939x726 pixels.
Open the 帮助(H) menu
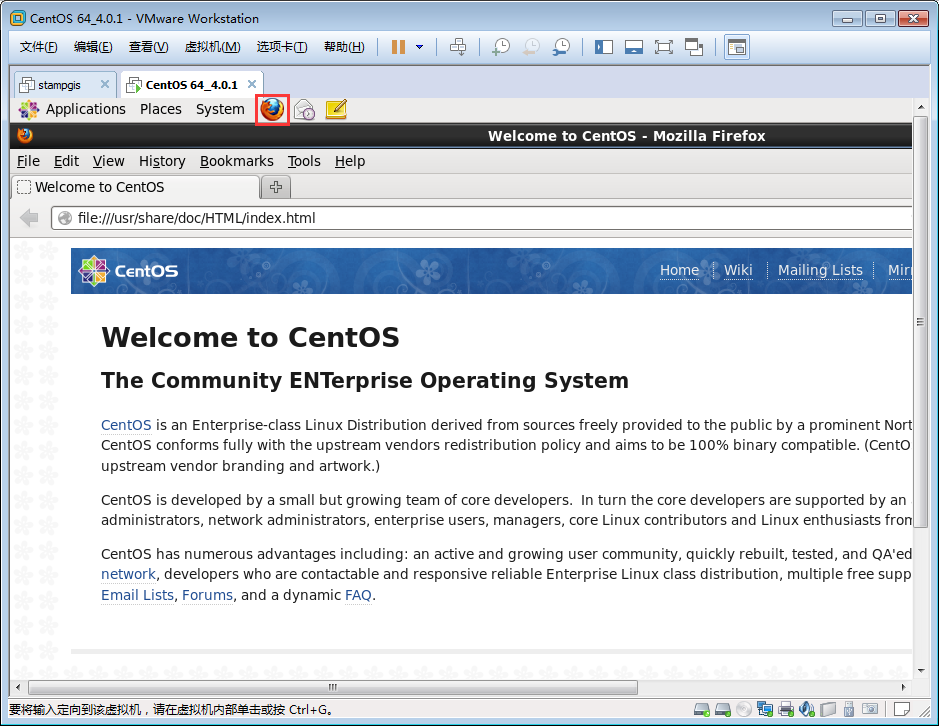344,47
